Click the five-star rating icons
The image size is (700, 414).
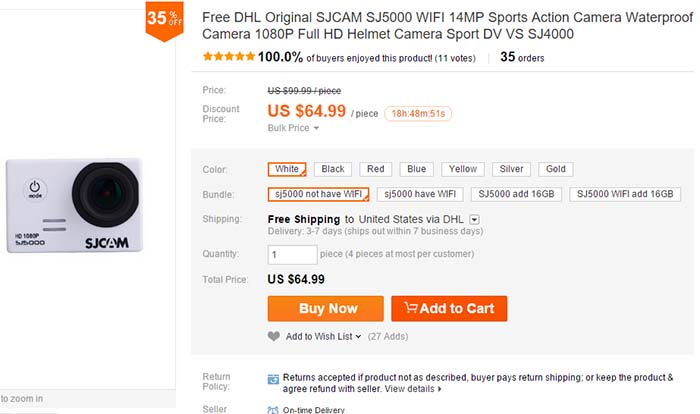point(228,57)
